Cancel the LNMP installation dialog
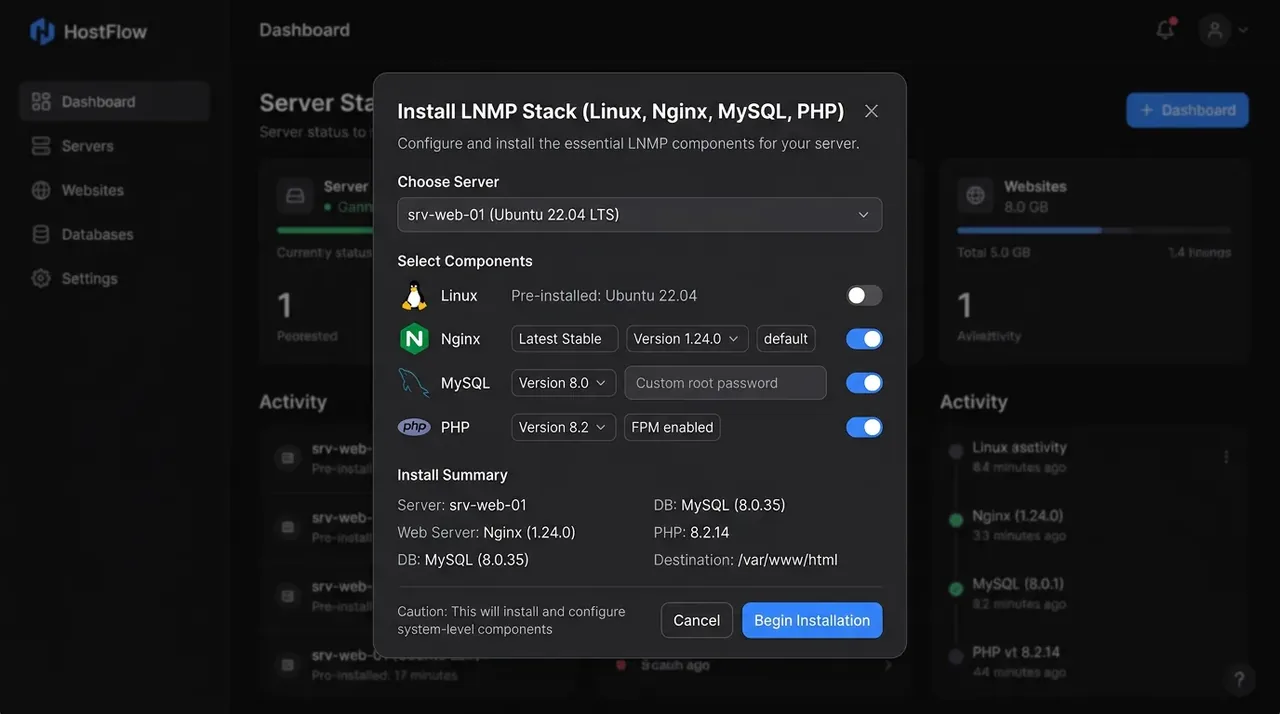Screen dimensions: 1280x714 pos(697,620)
